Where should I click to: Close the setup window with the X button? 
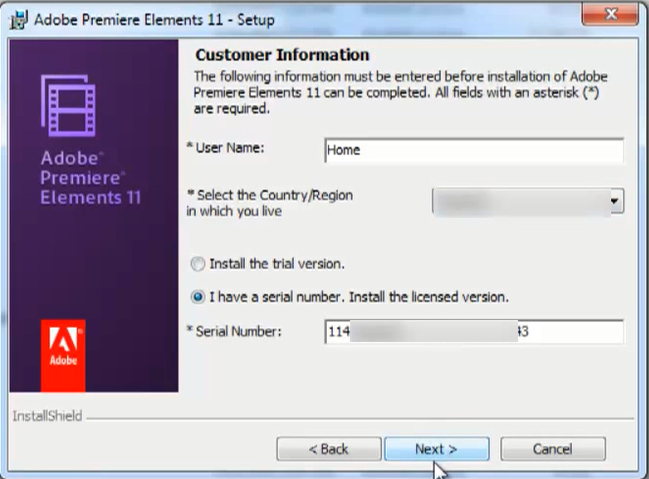[x=610, y=15]
